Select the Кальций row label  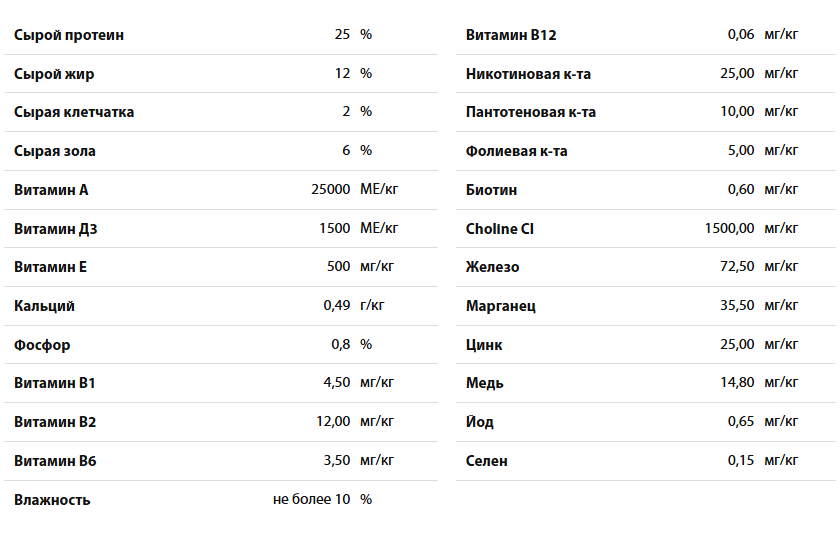(44, 306)
